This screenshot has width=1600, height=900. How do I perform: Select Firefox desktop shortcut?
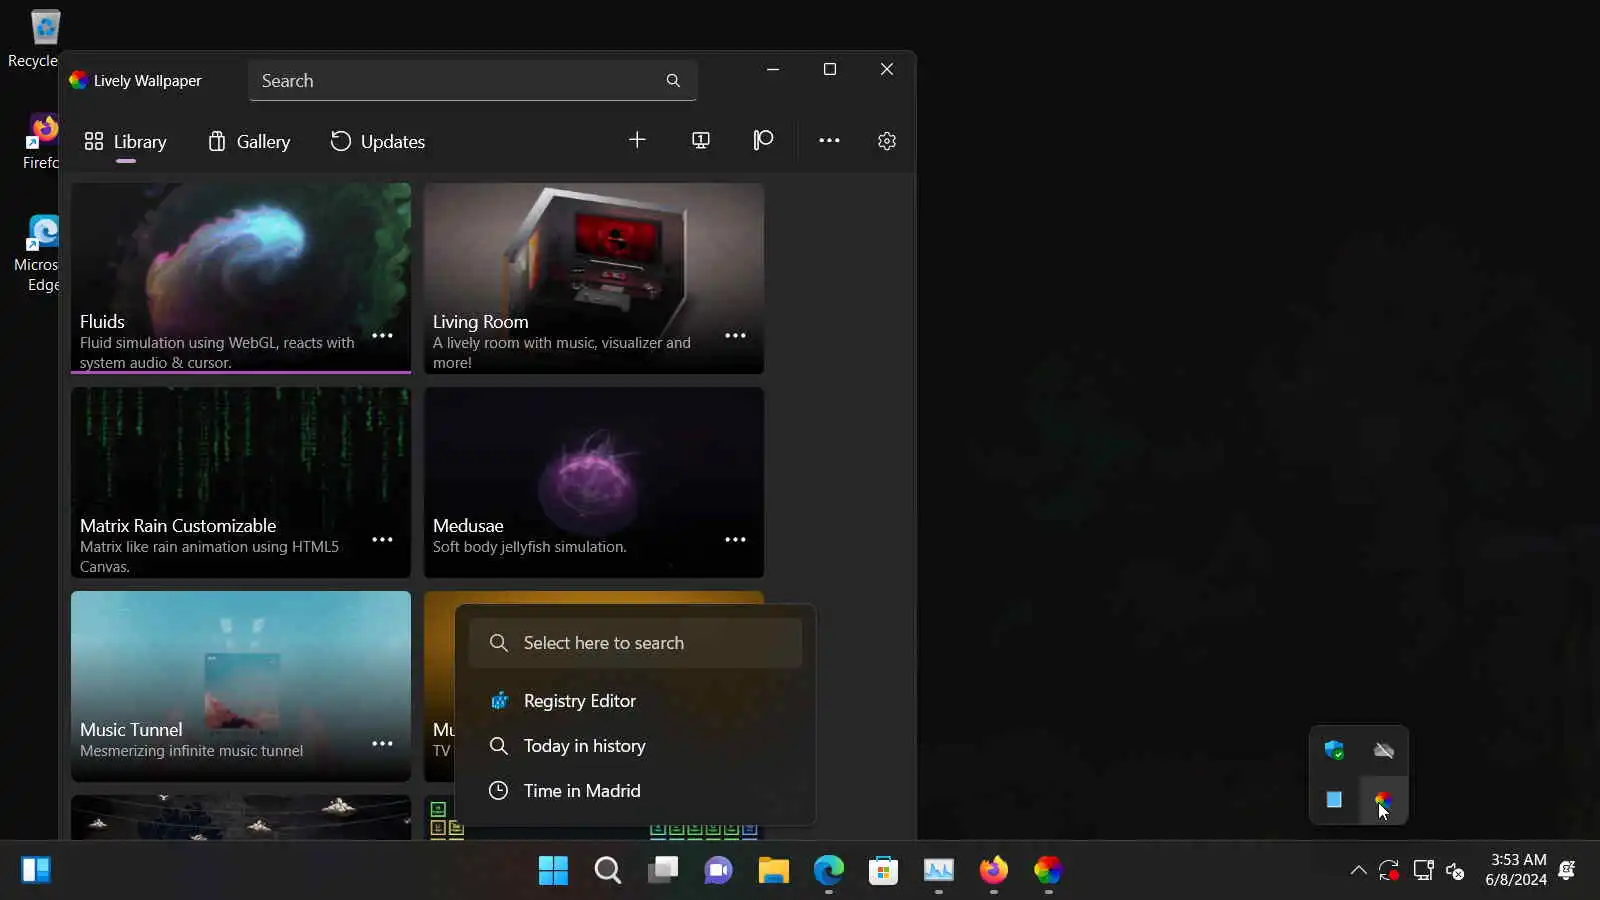(42, 141)
